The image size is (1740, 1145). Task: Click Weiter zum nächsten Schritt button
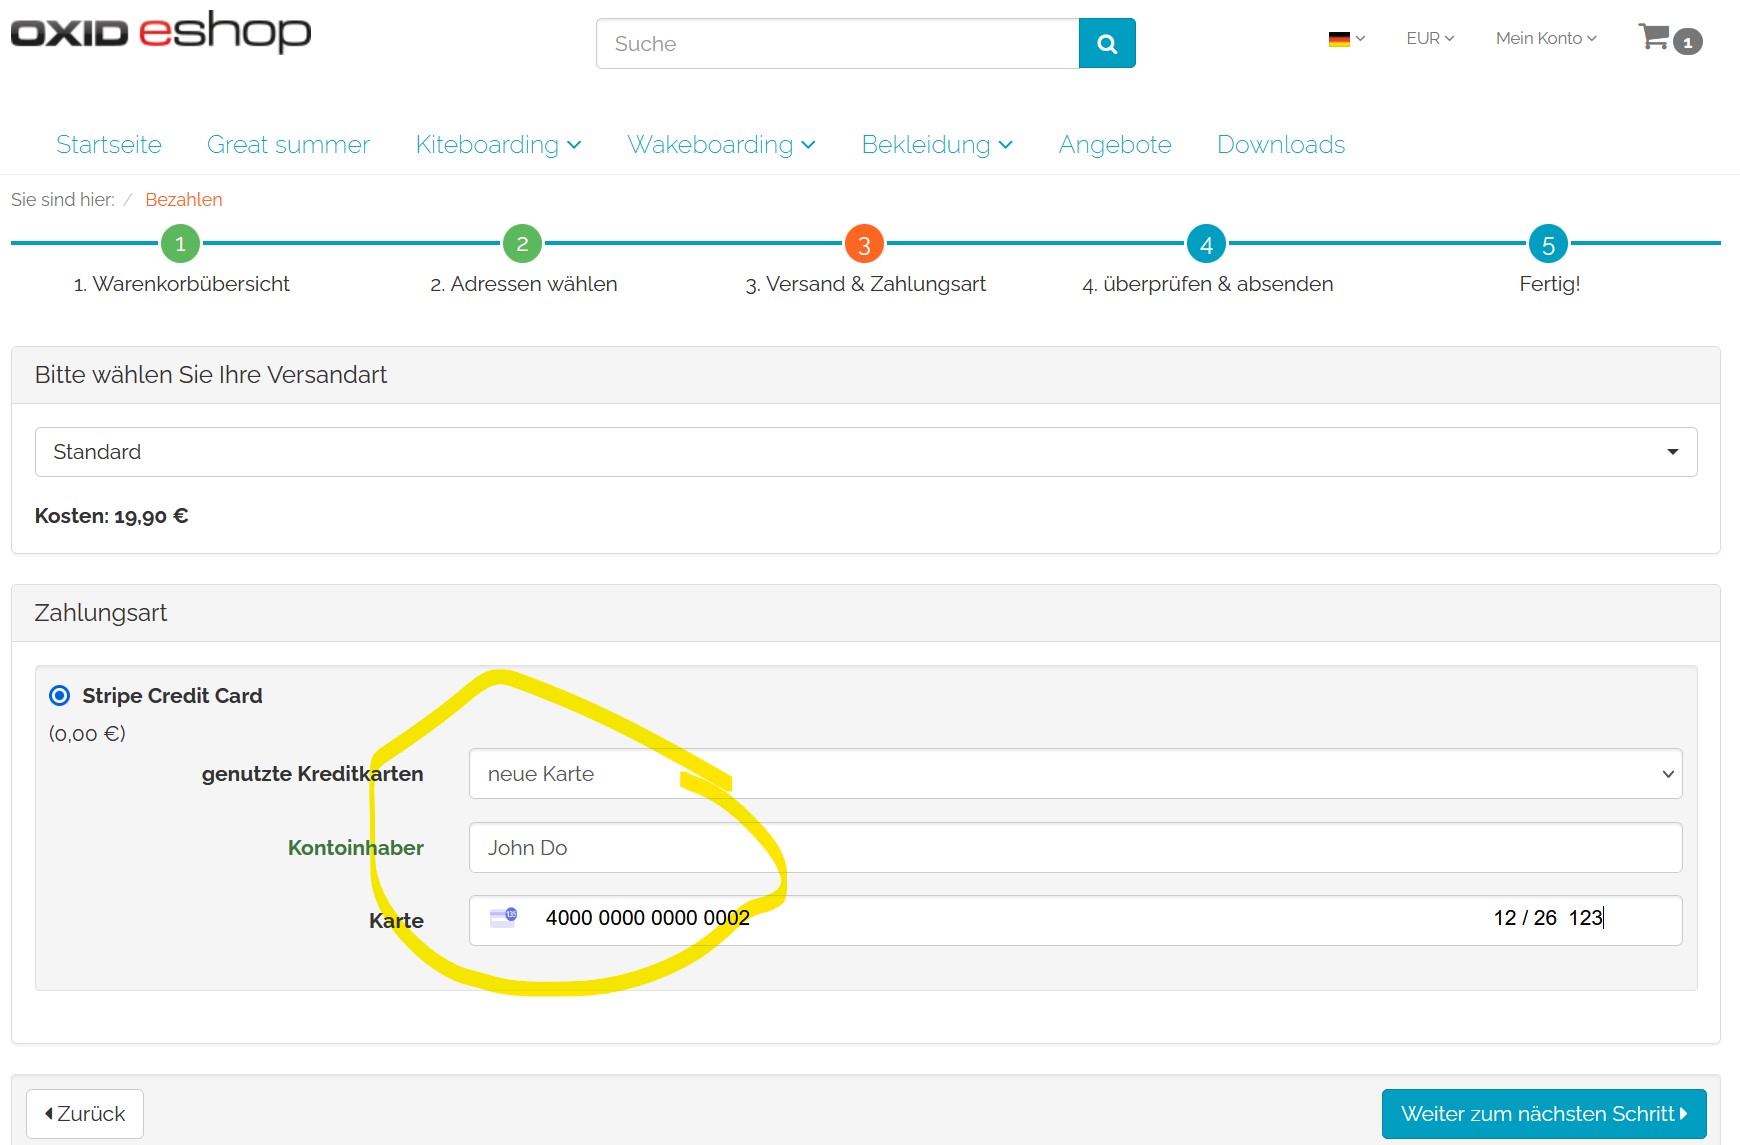(1543, 1113)
